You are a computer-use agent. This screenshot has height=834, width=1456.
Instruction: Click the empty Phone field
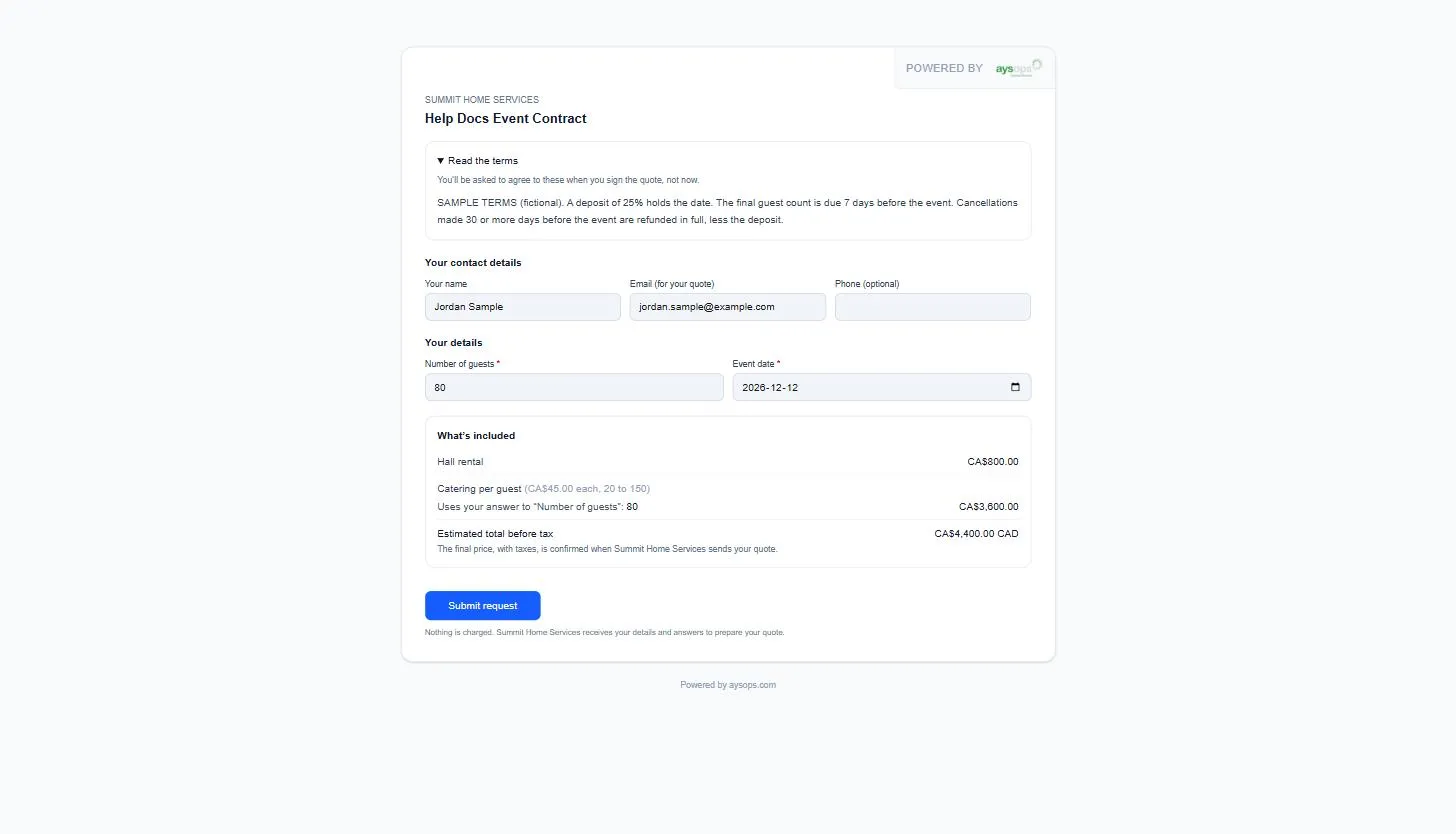(x=933, y=307)
